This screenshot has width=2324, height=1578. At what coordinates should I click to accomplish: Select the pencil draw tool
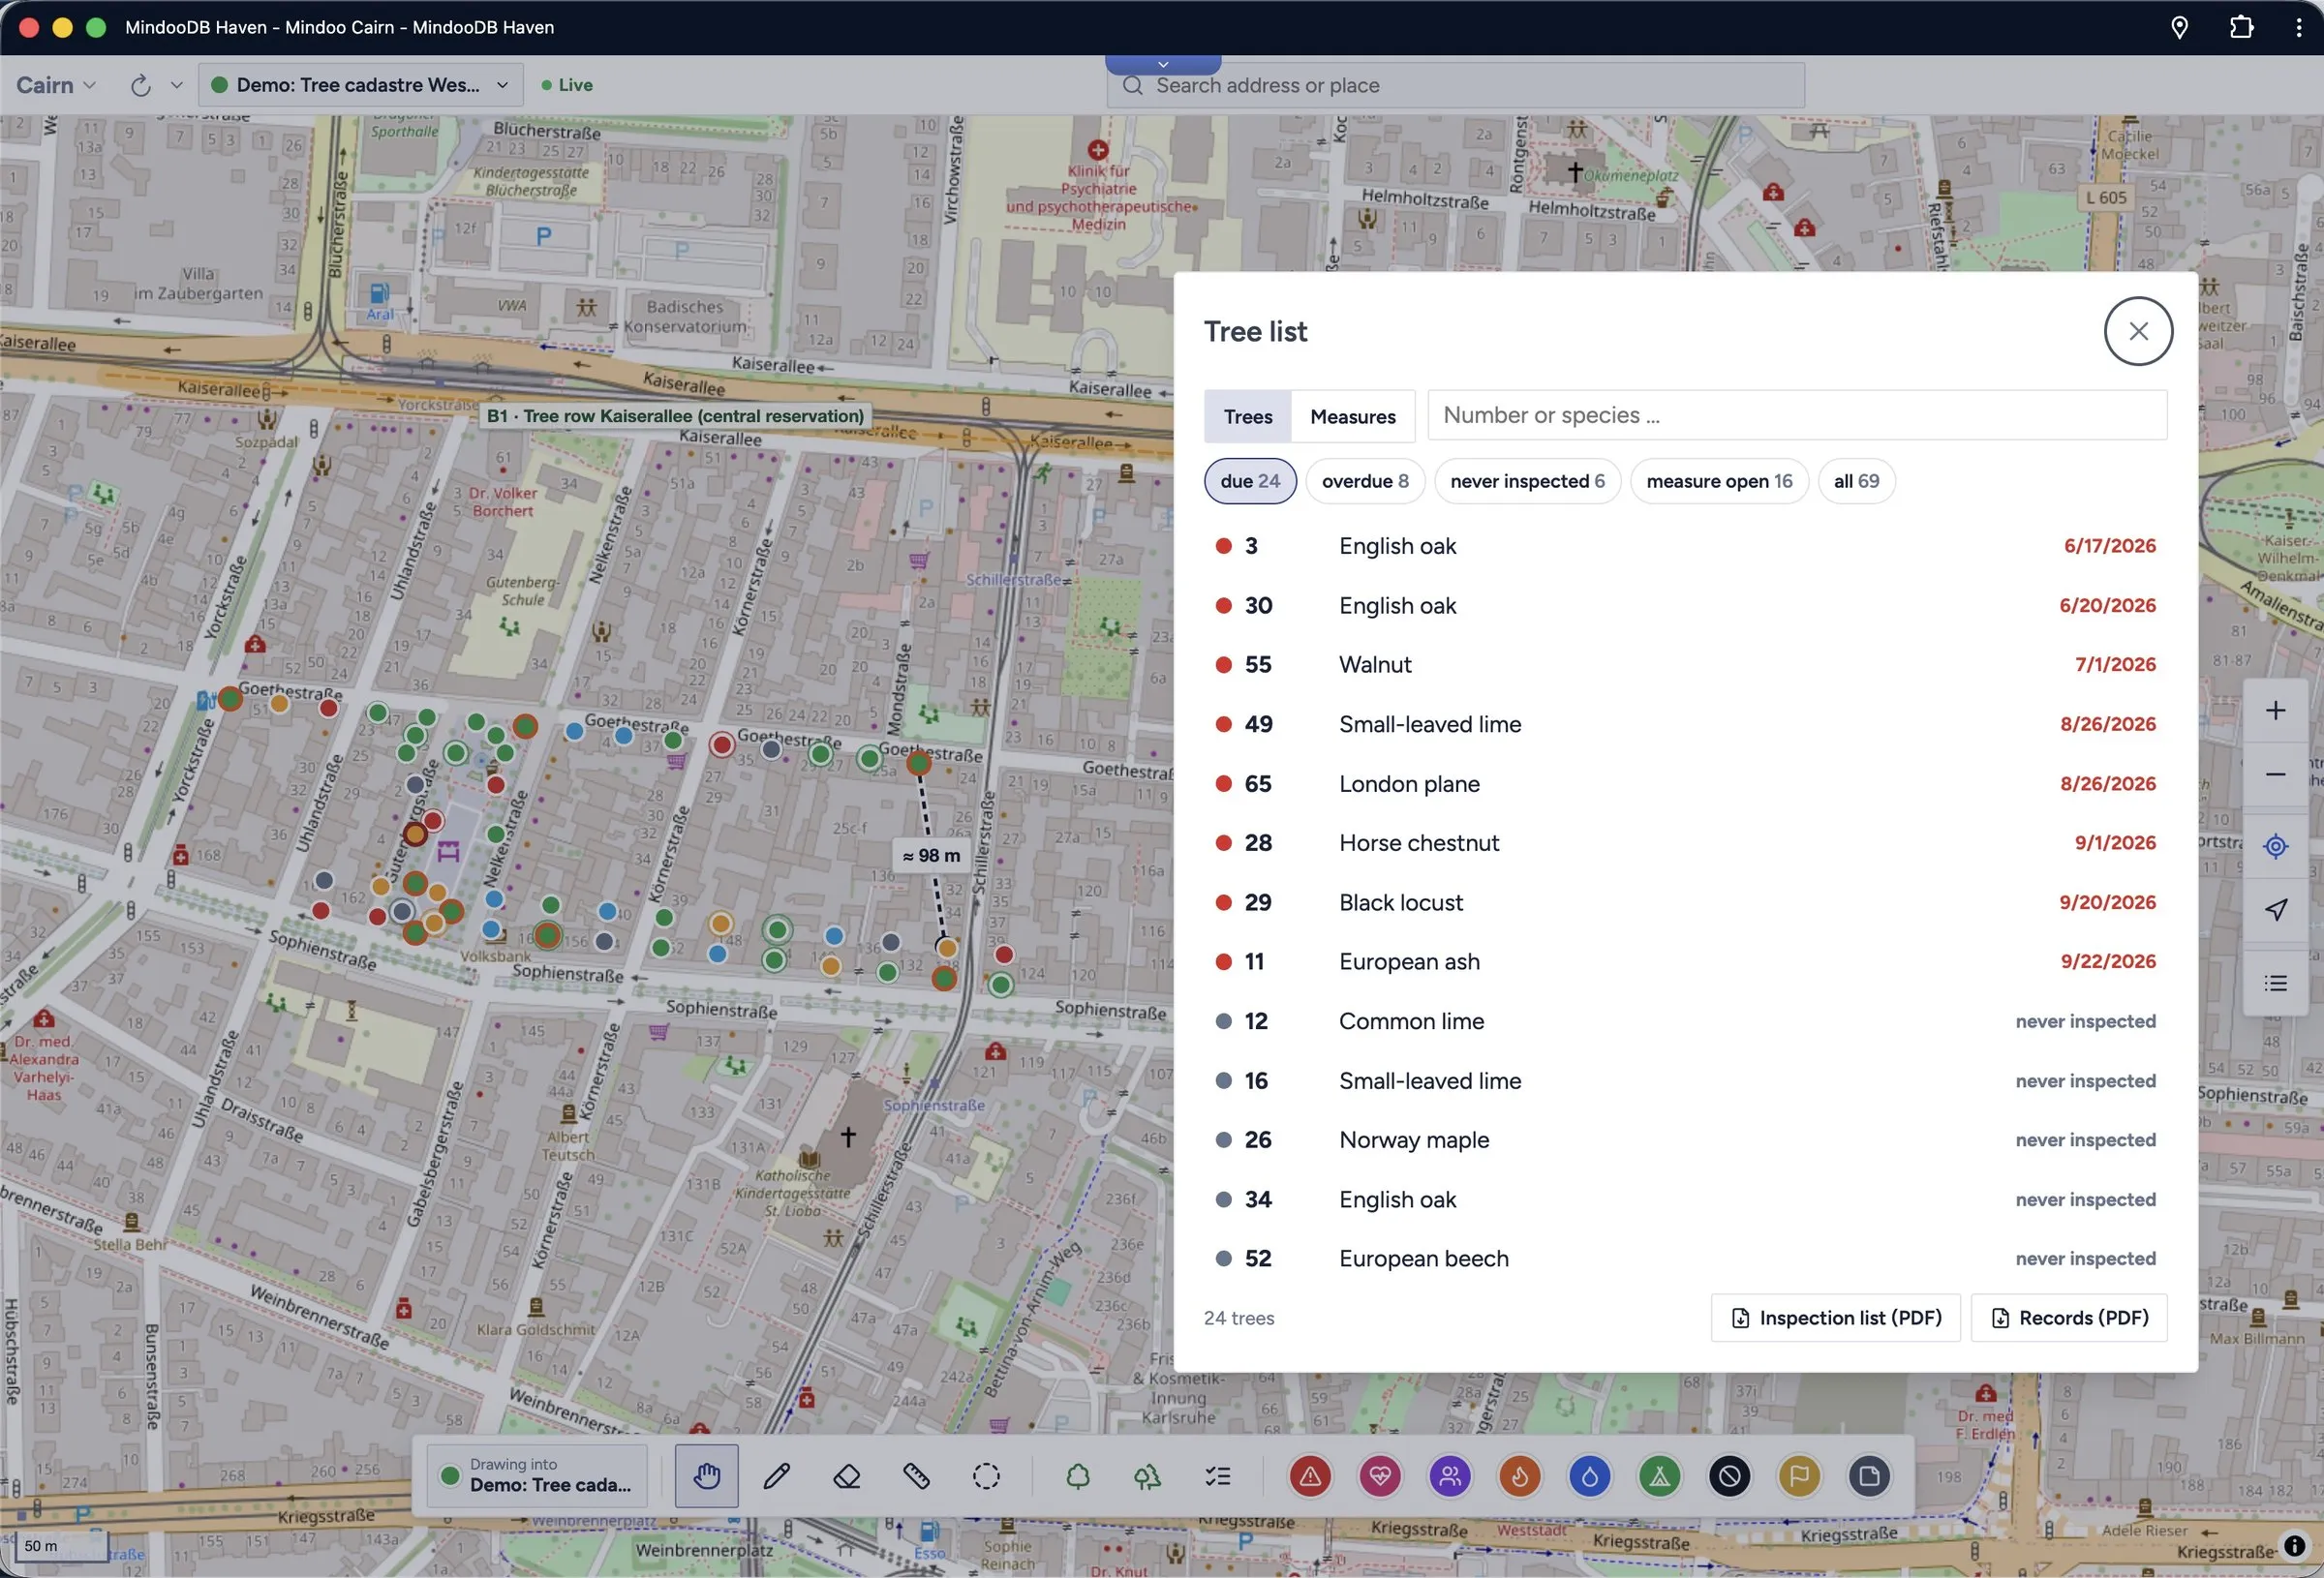pyautogui.click(x=776, y=1476)
